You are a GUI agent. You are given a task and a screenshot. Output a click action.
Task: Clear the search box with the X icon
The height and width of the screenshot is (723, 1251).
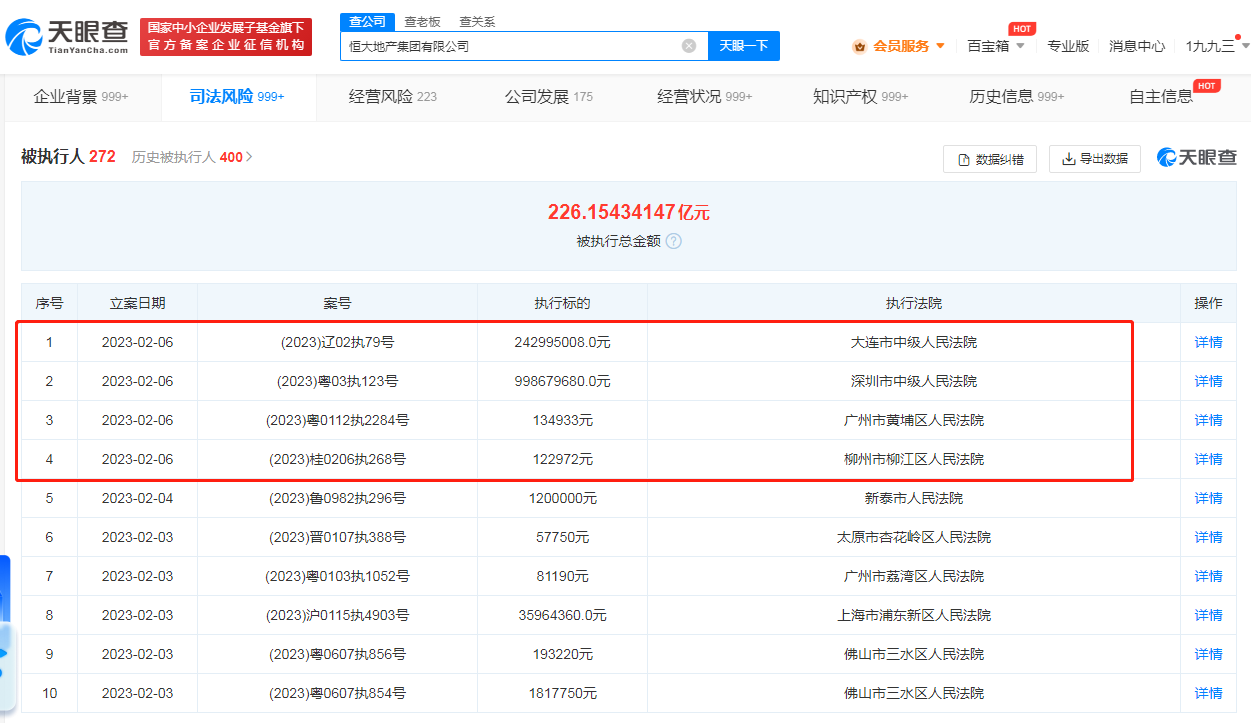pos(689,46)
